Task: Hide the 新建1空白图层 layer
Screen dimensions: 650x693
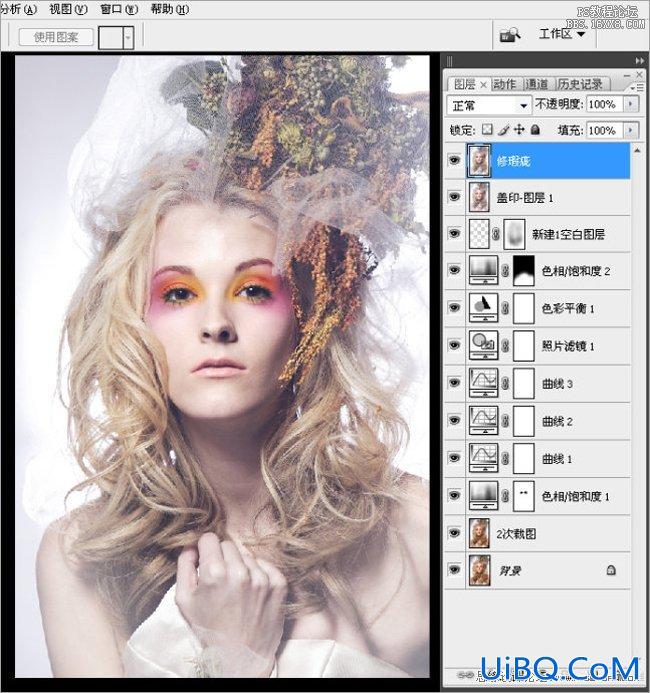Action: 454,233
